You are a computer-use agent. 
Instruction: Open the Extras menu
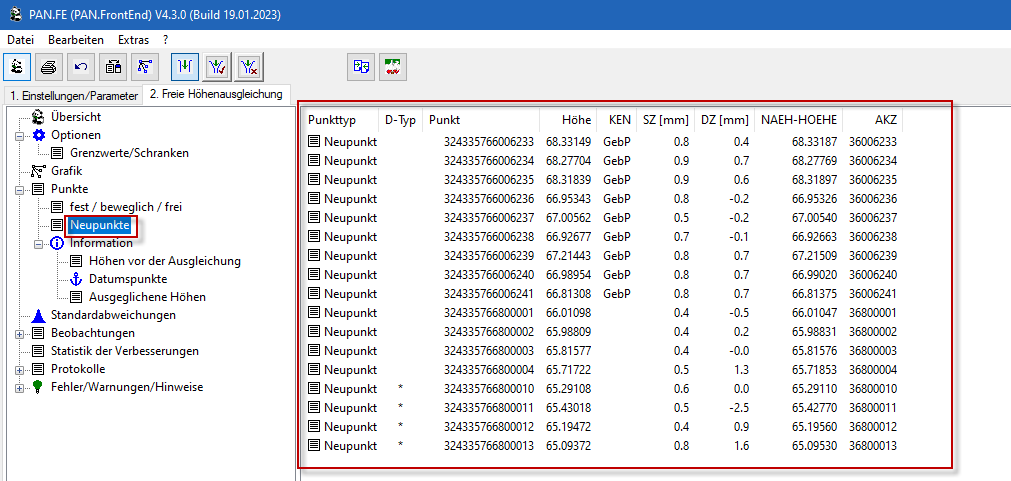point(133,39)
